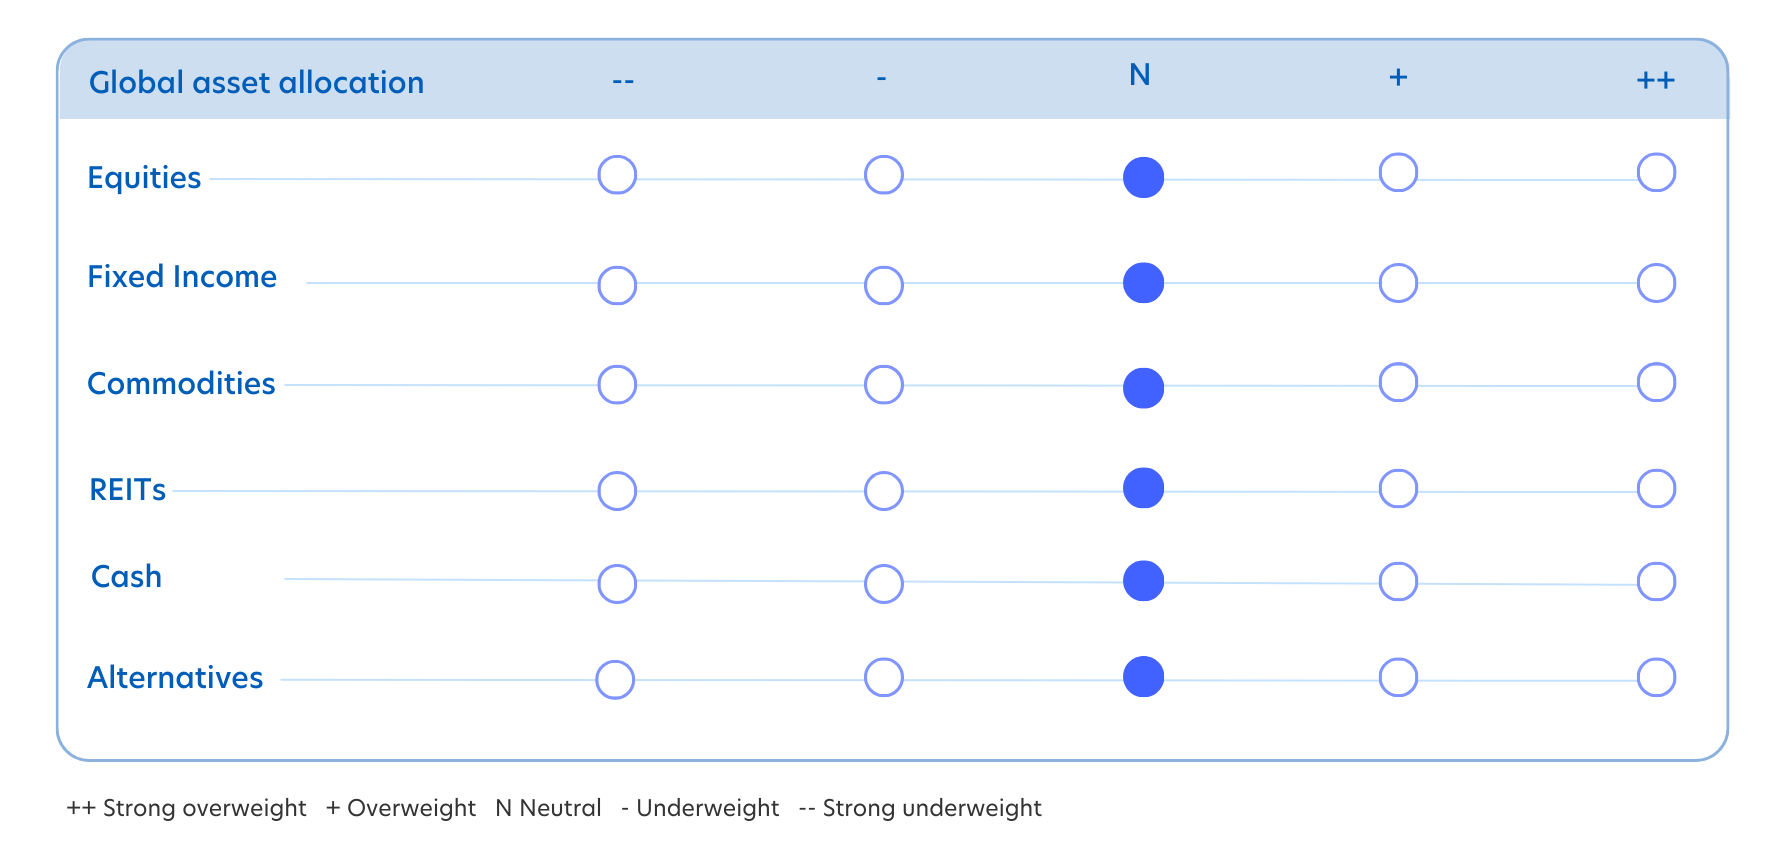
Task: Select underweight for Fixed Income
Action: 884,286
